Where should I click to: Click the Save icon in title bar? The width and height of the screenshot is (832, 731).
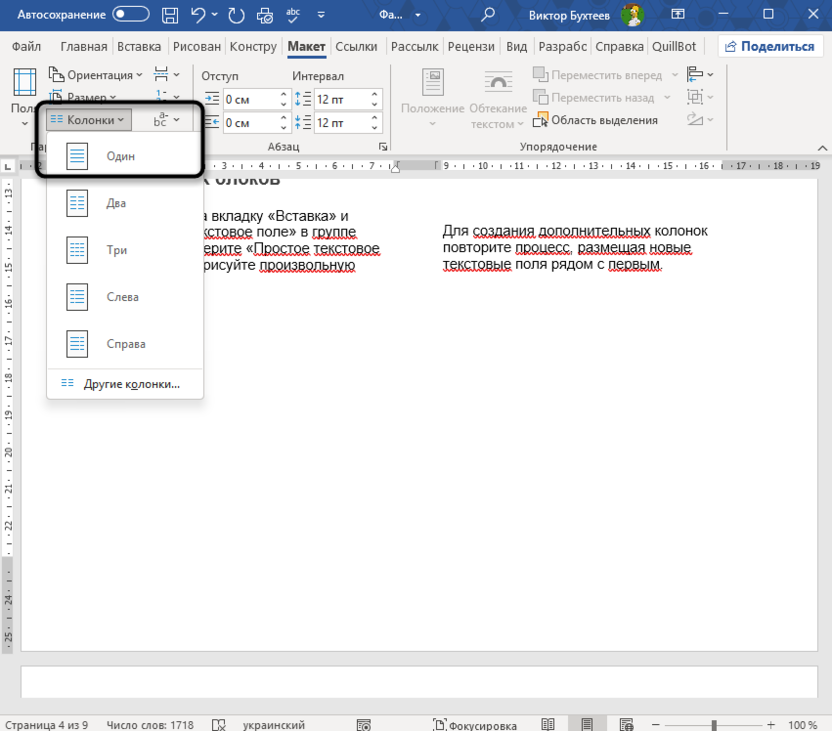171,15
